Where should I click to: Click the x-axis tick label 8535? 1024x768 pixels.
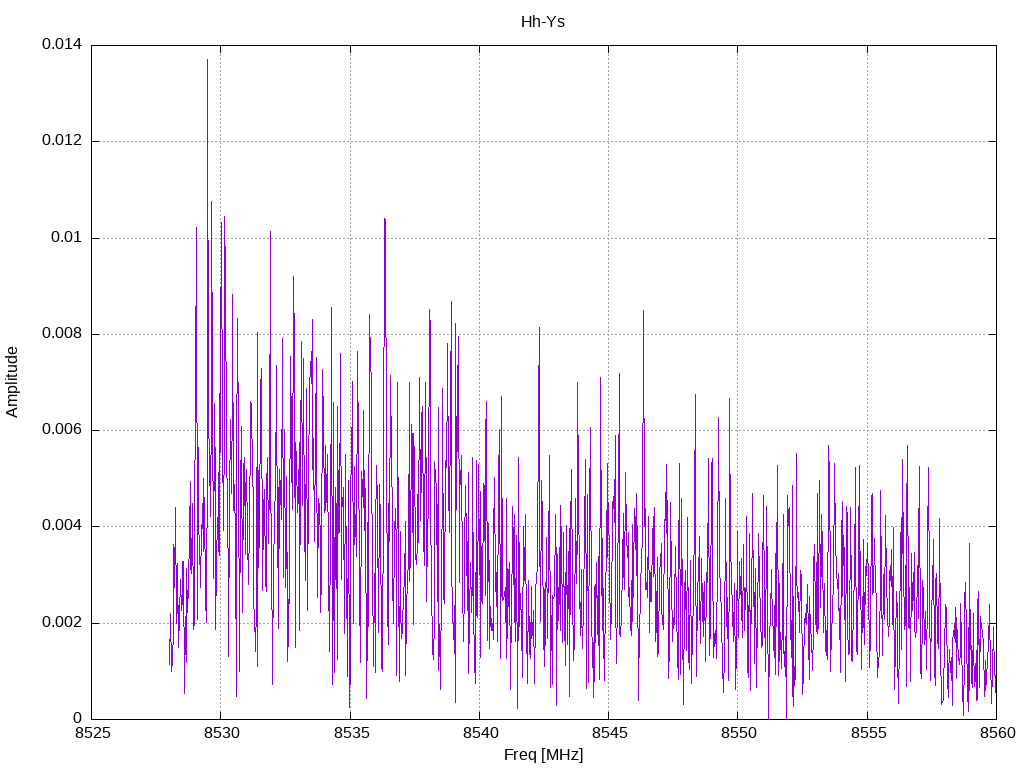coord(350,733)
